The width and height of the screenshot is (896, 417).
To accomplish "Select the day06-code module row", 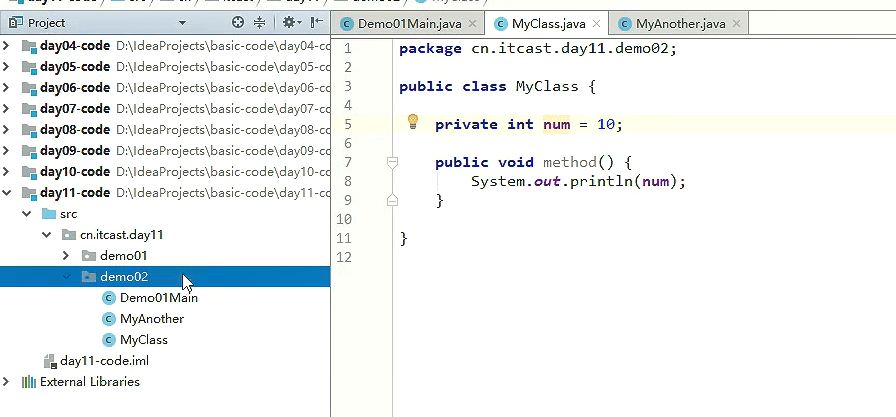I will (x=165, y=87).
